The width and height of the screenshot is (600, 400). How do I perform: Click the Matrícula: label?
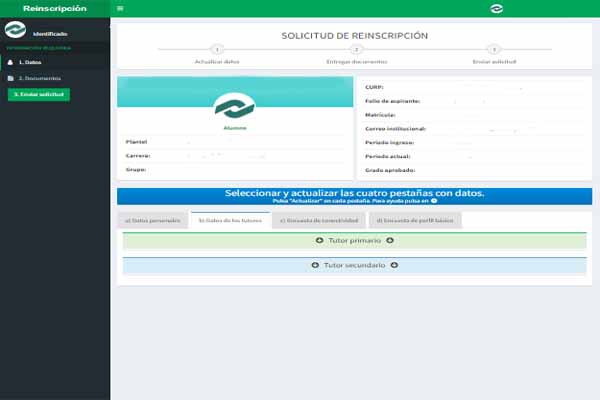(380, 115)
